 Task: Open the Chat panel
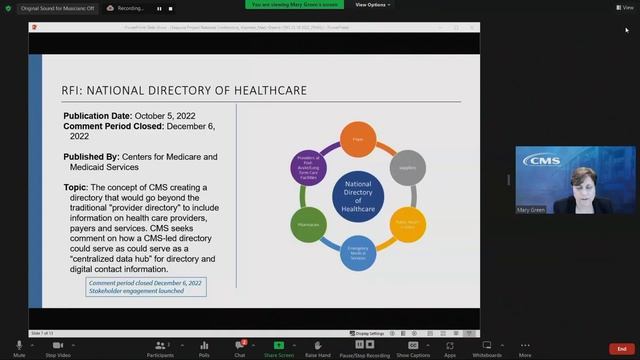[240, 349]
